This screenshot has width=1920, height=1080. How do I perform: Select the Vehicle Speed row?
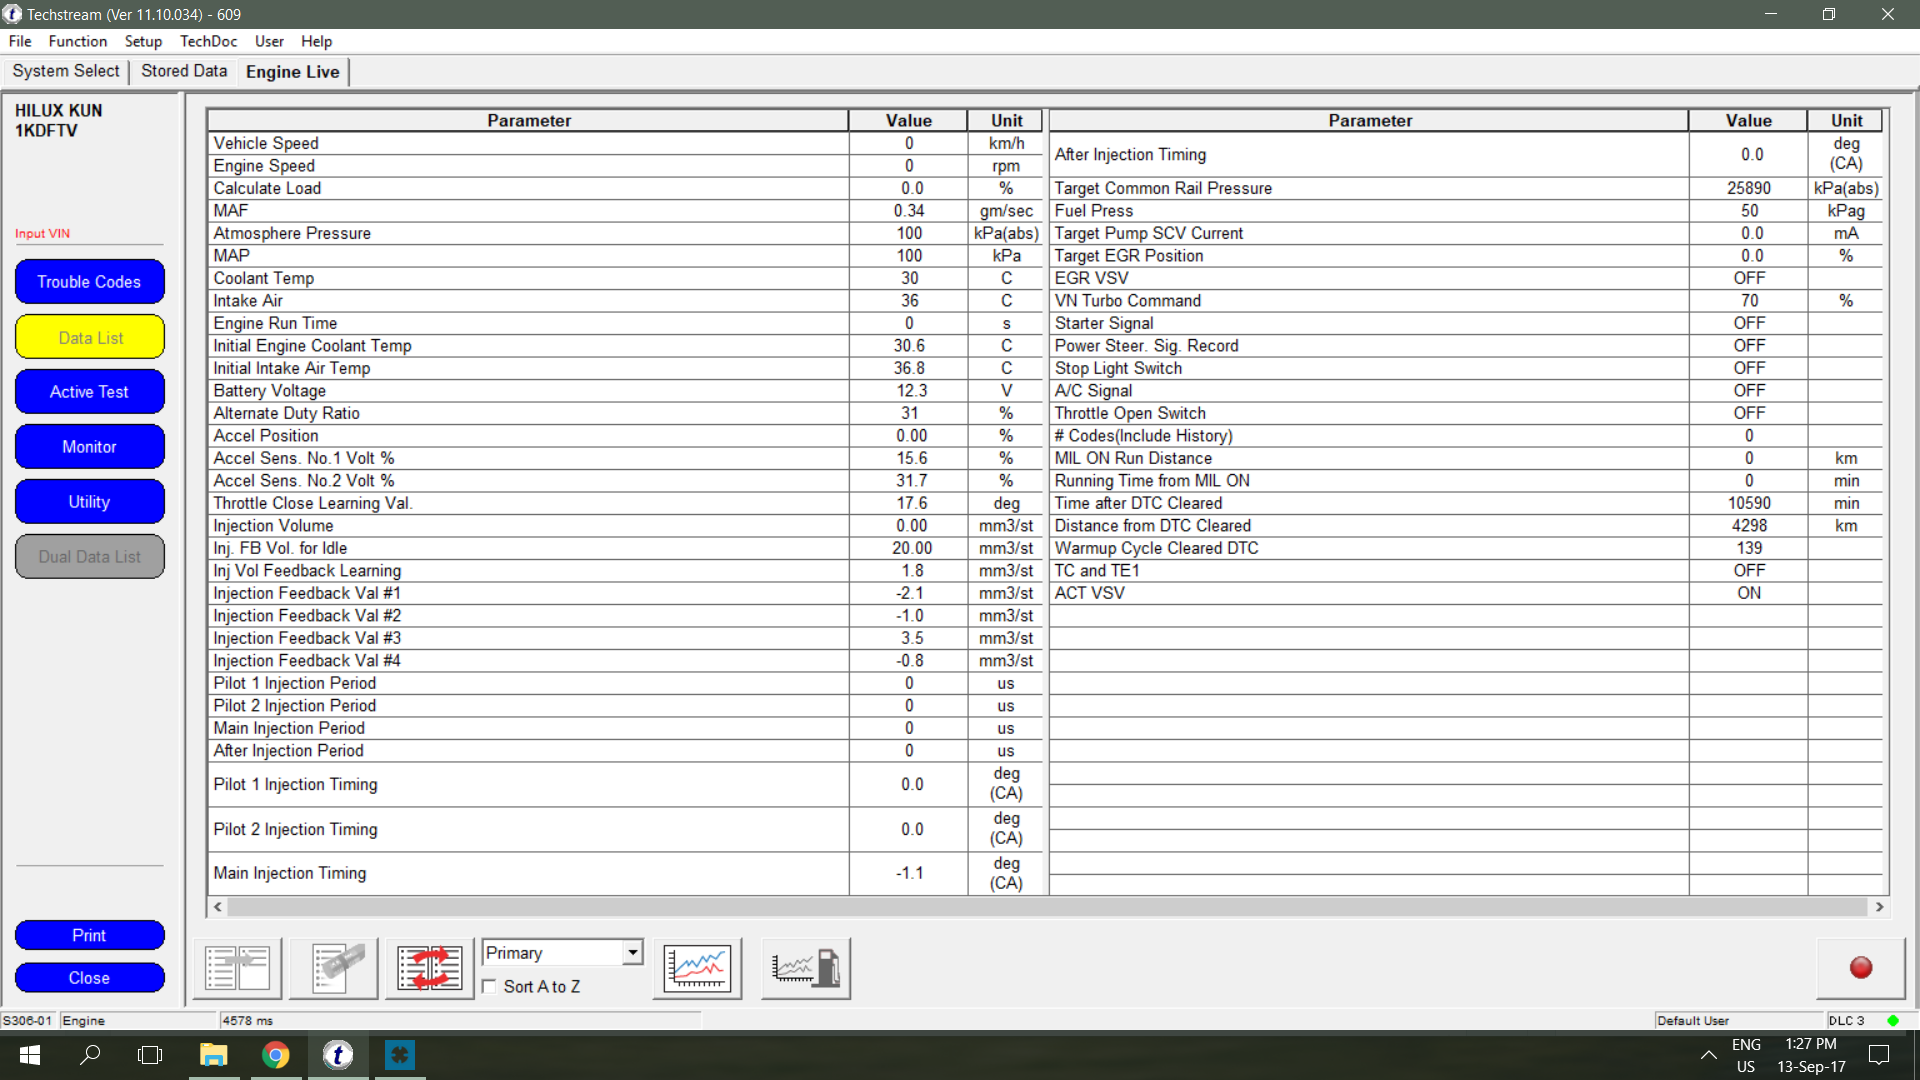pyautogui.click(x=625, y=143)
